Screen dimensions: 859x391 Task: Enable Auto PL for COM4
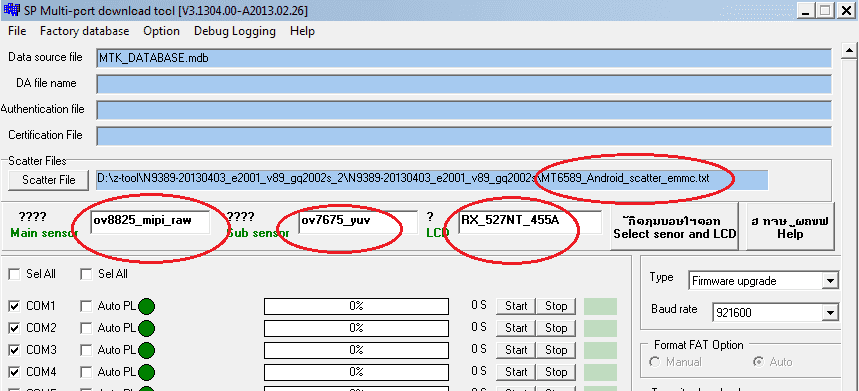point(86,372)
